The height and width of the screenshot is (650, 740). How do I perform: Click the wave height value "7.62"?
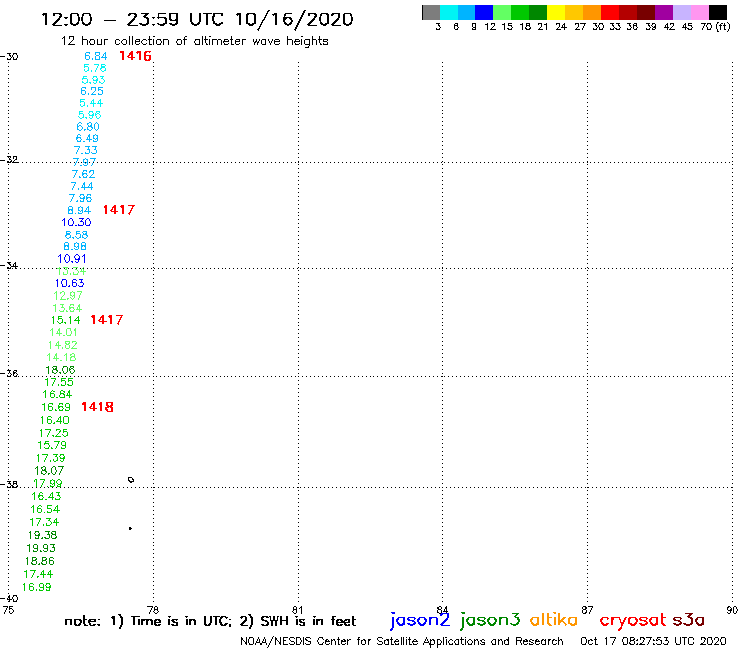[x=83, y=174]
